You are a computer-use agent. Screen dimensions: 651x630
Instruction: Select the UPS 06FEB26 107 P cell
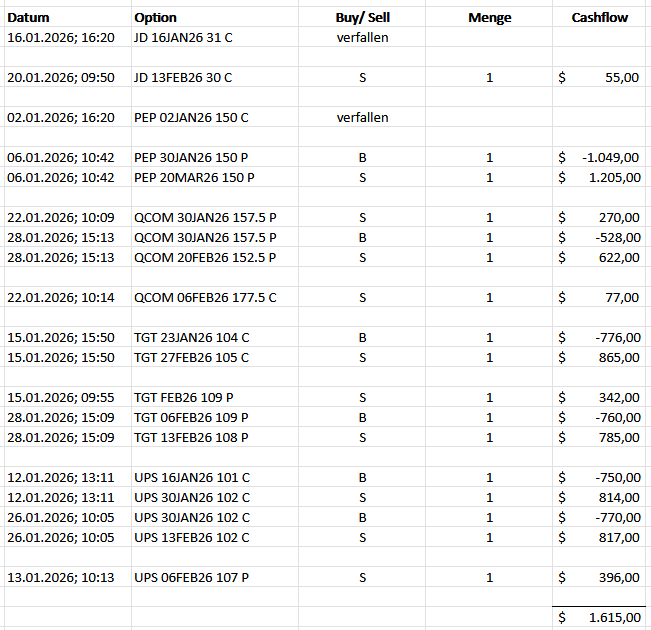[191, 578]
